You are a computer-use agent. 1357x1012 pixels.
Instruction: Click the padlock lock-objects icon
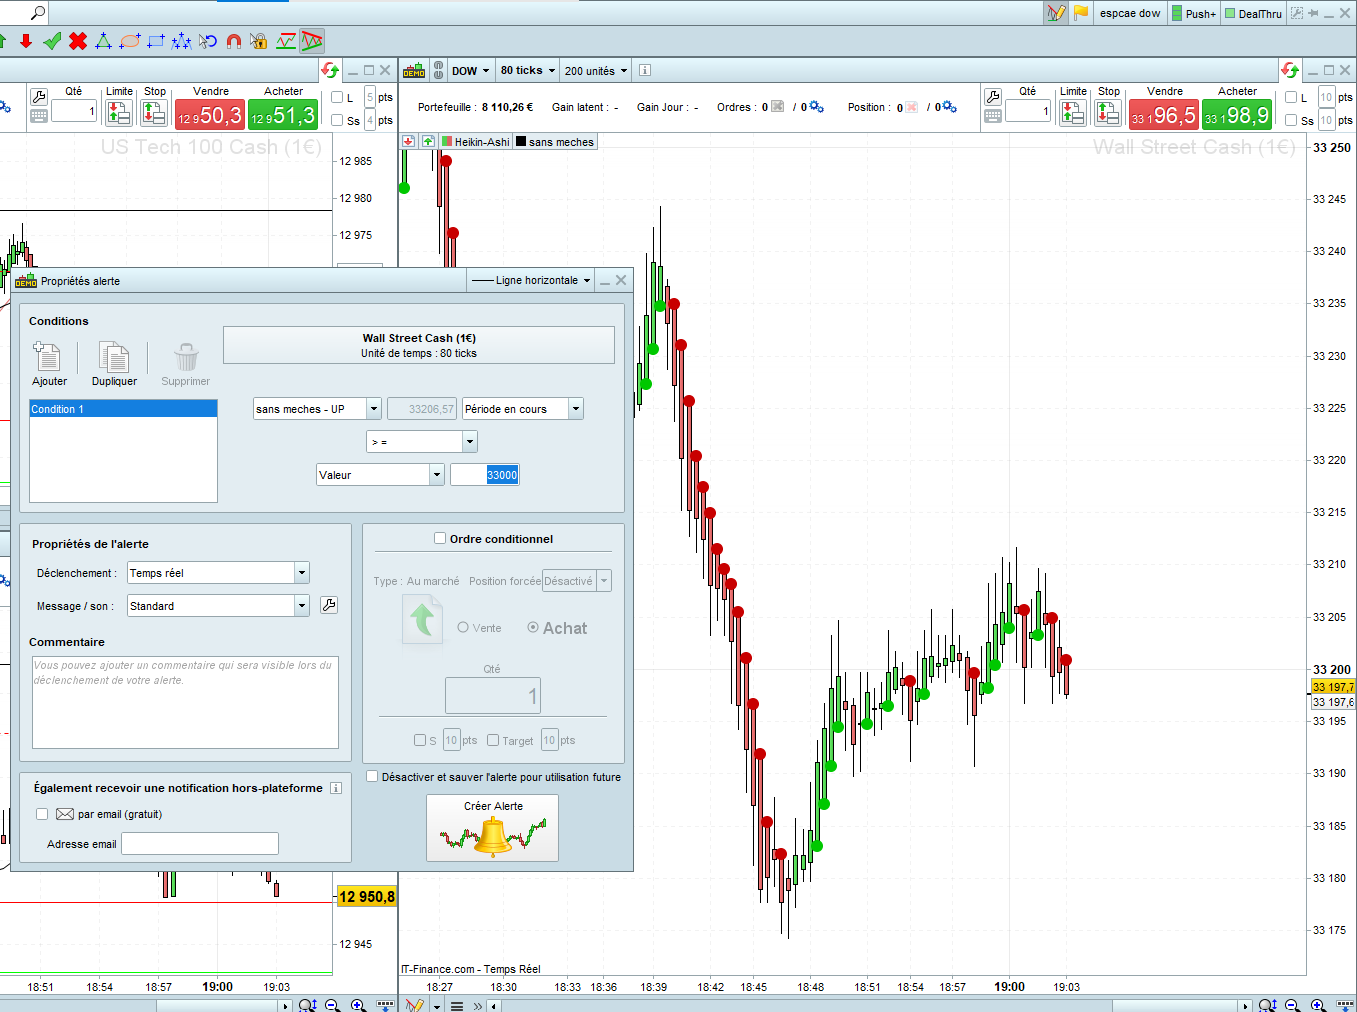click(x=259, y=41)
